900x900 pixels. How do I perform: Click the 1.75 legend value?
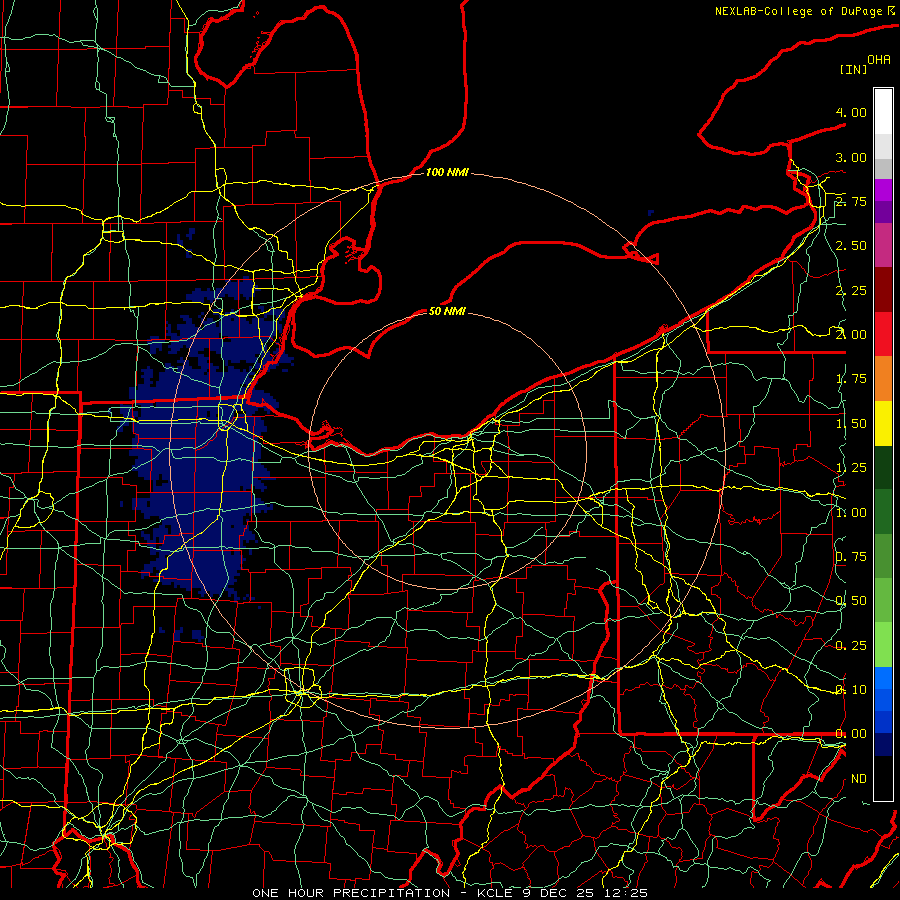point(851,379)
